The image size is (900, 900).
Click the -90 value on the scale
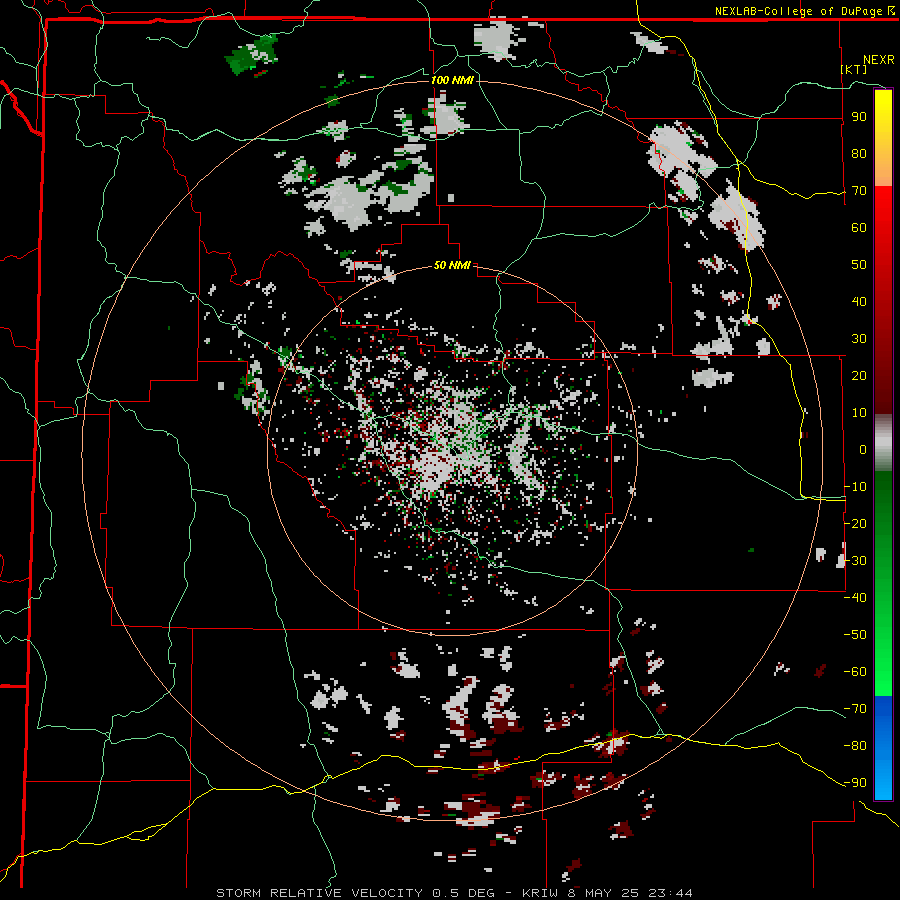click(855, 783)
